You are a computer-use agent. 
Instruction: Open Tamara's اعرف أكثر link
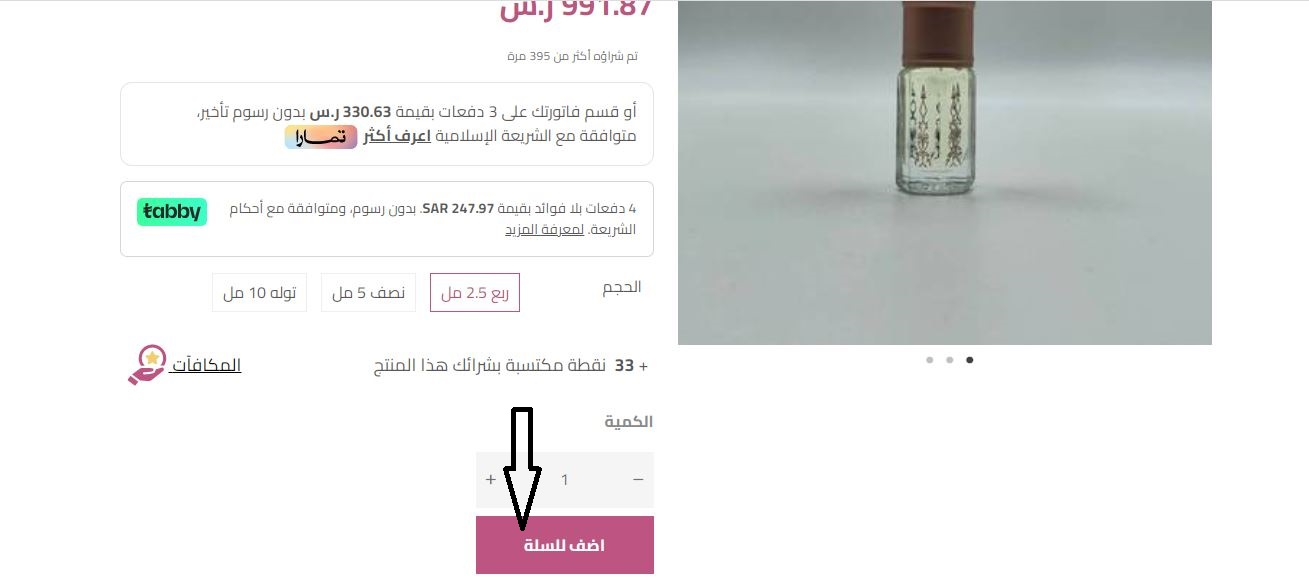tap(397, 137)
